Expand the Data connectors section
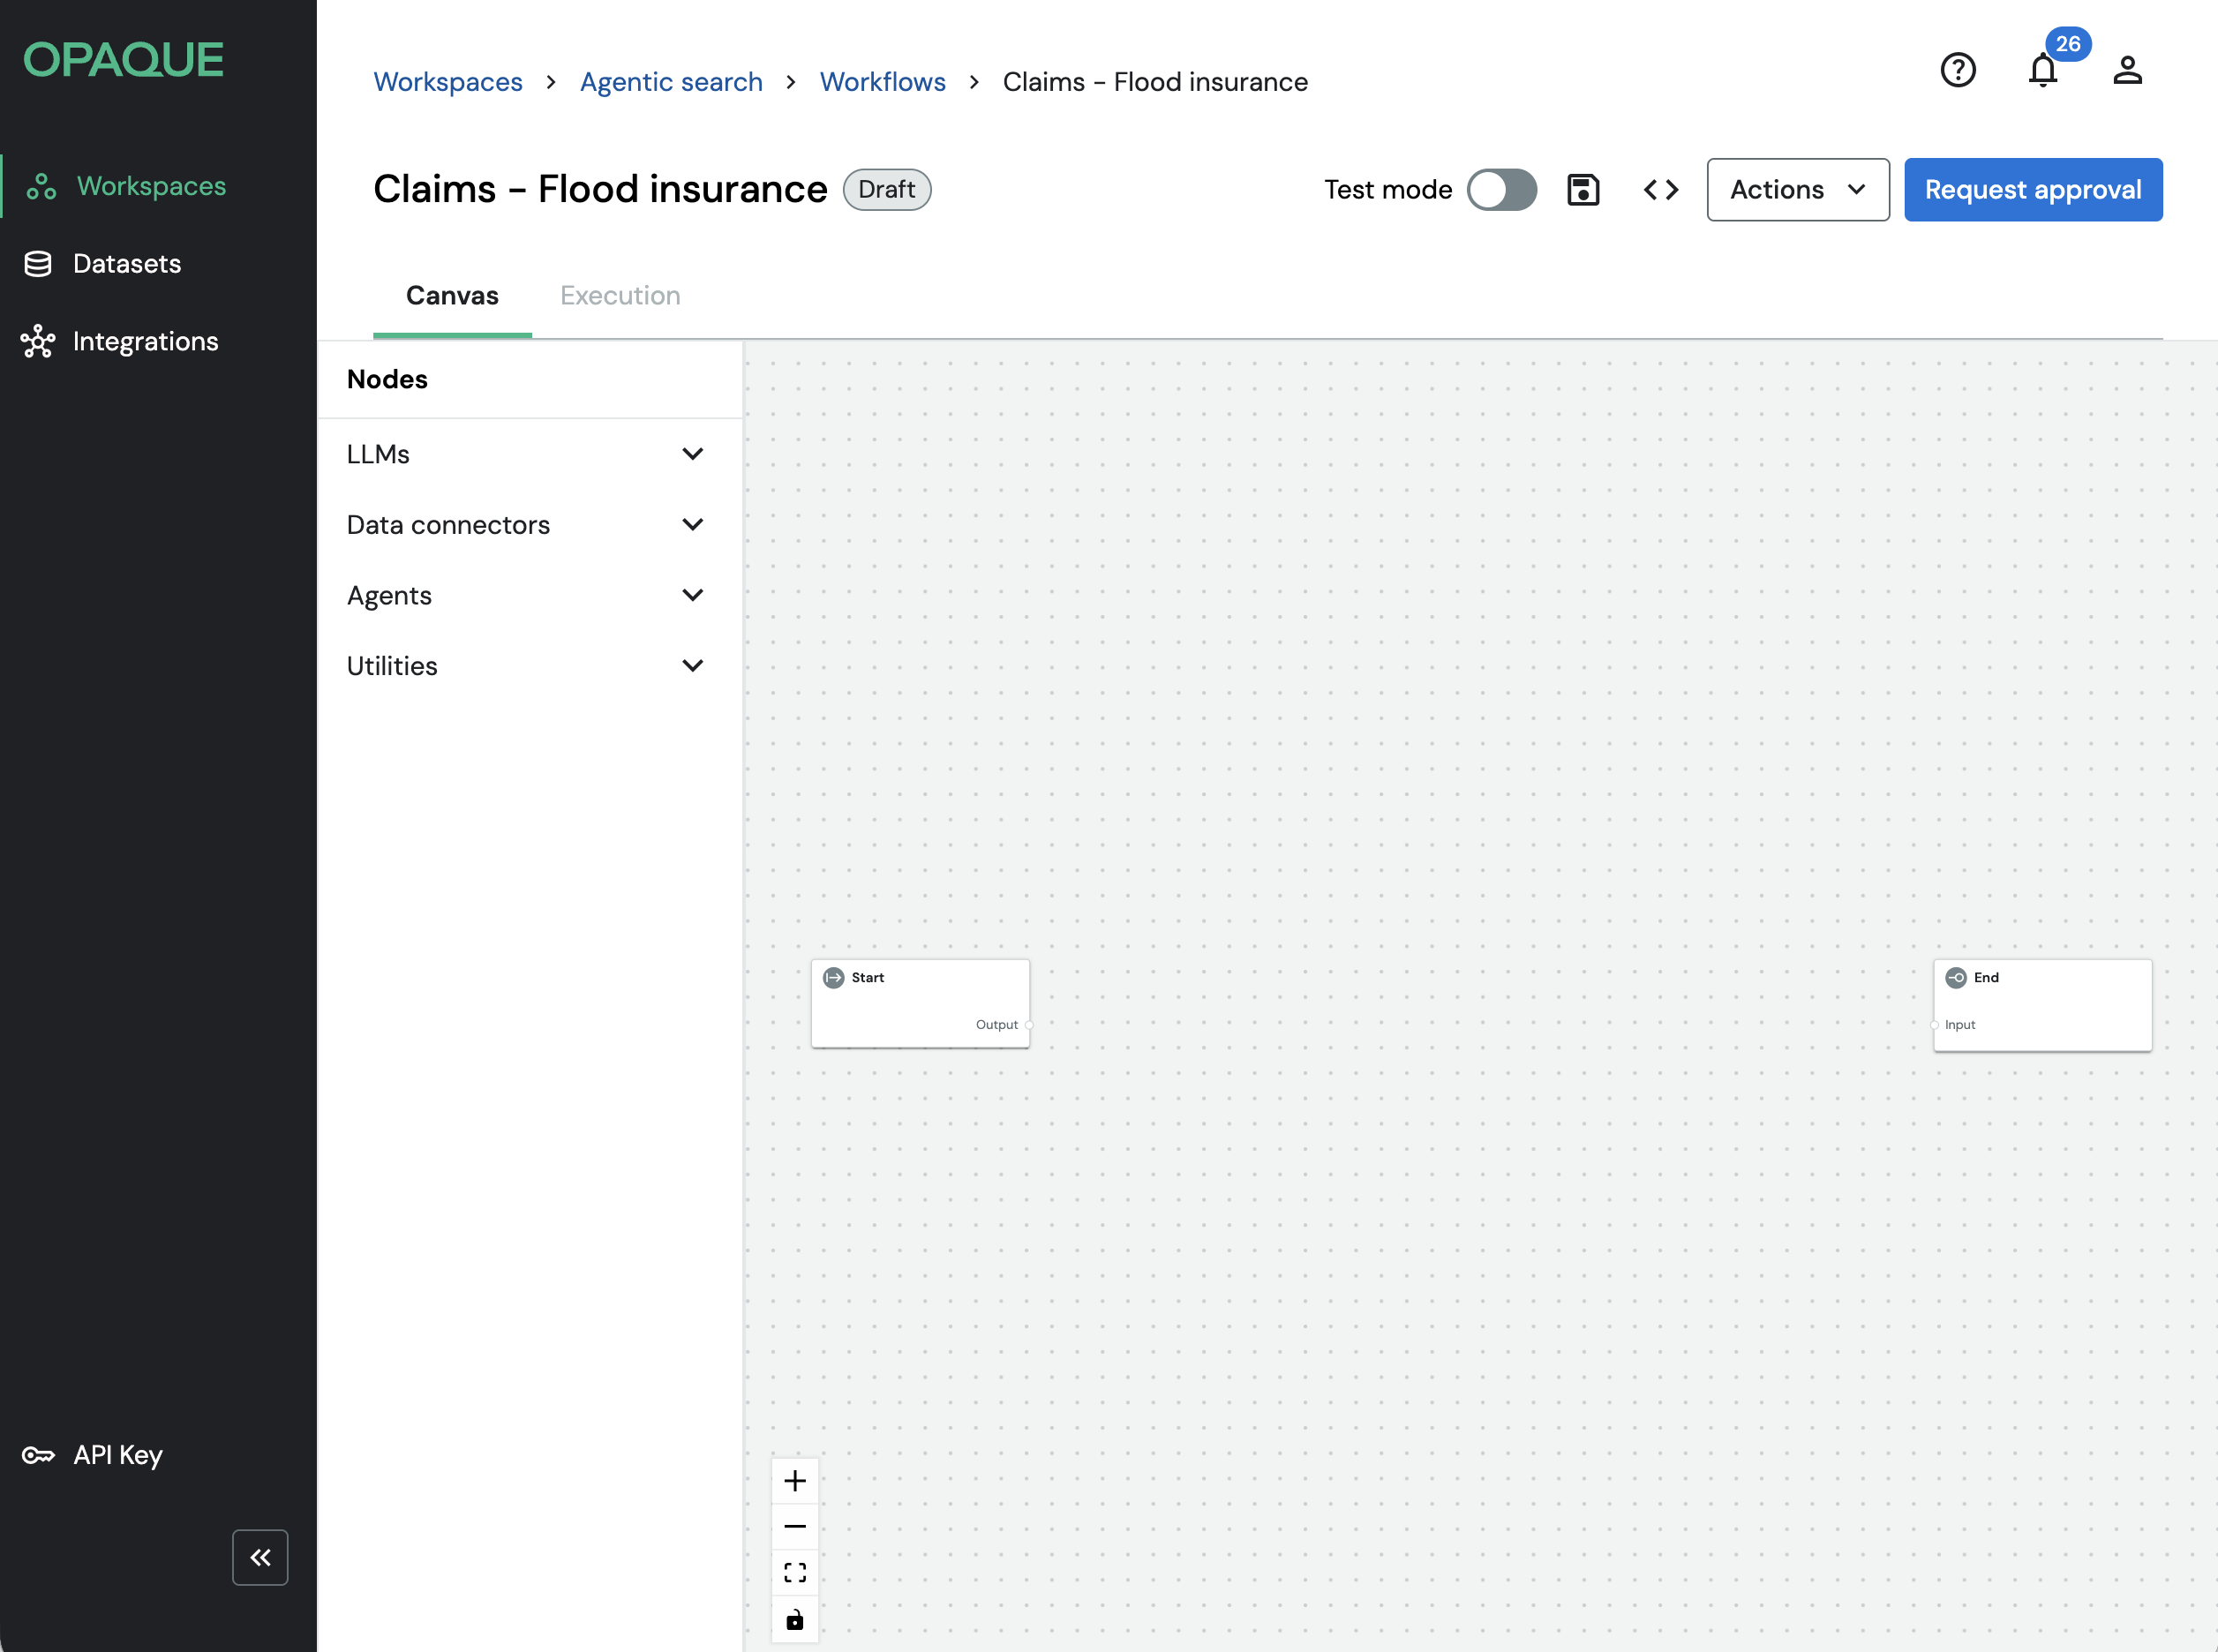This screenshot has width=2218, height=1652. click(525, 525)
